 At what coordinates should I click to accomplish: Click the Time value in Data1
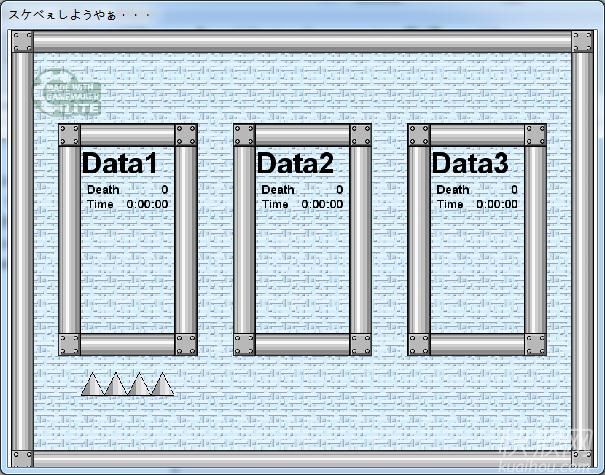(147, 205)
